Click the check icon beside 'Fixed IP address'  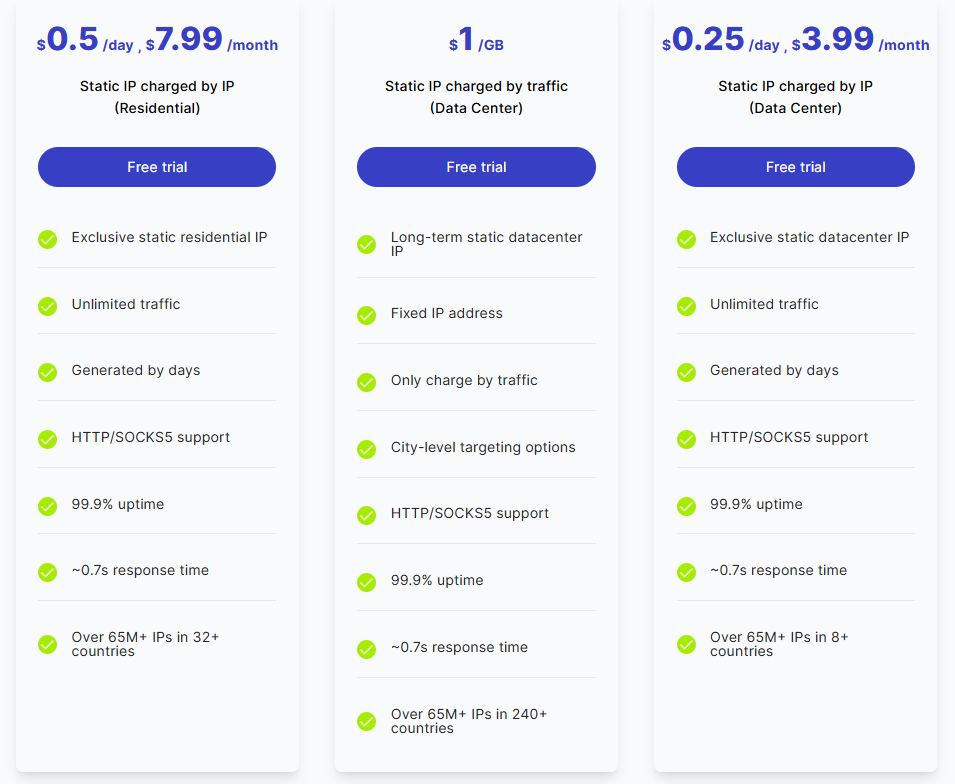(367, 316)
